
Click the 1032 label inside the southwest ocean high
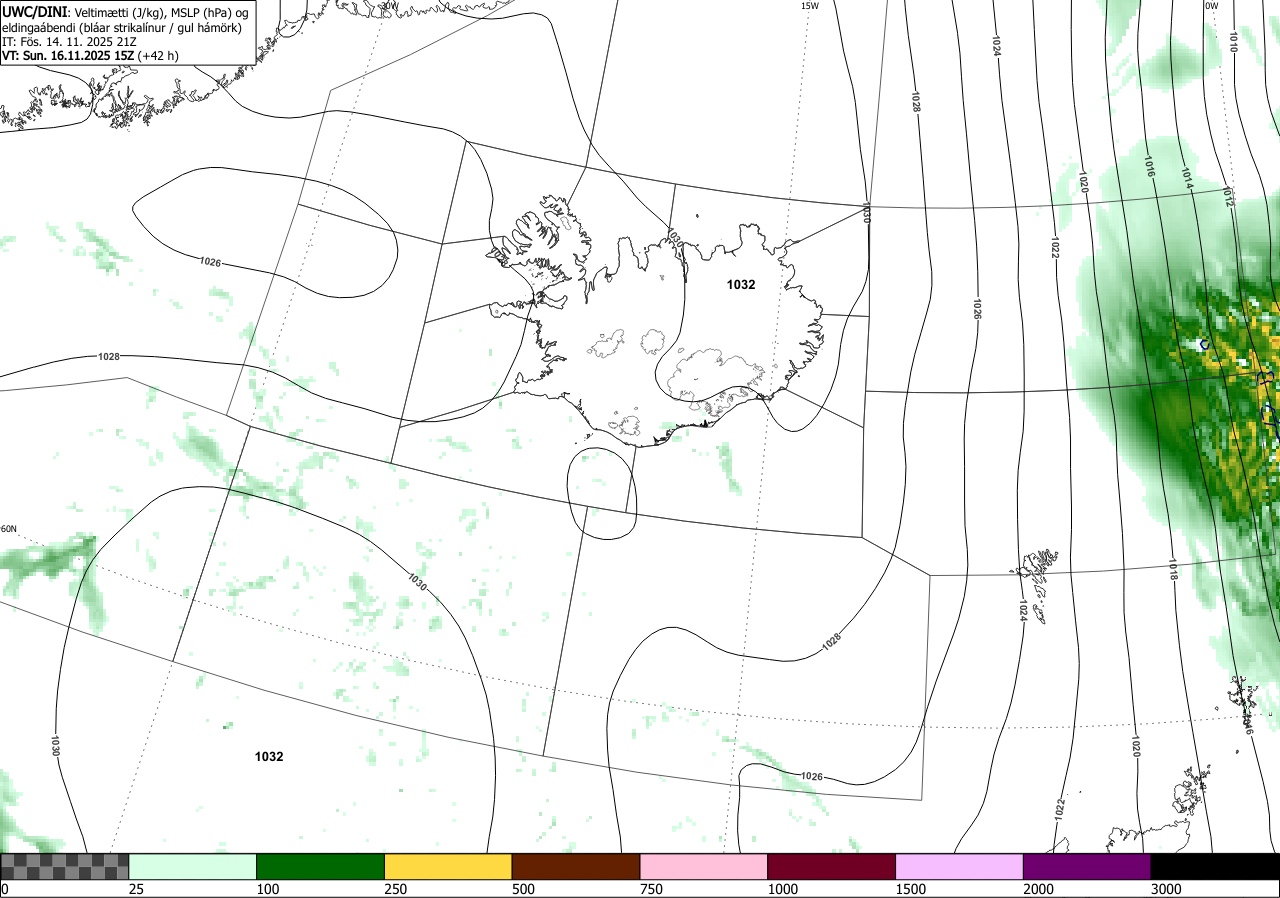click(x=269, y=757)
